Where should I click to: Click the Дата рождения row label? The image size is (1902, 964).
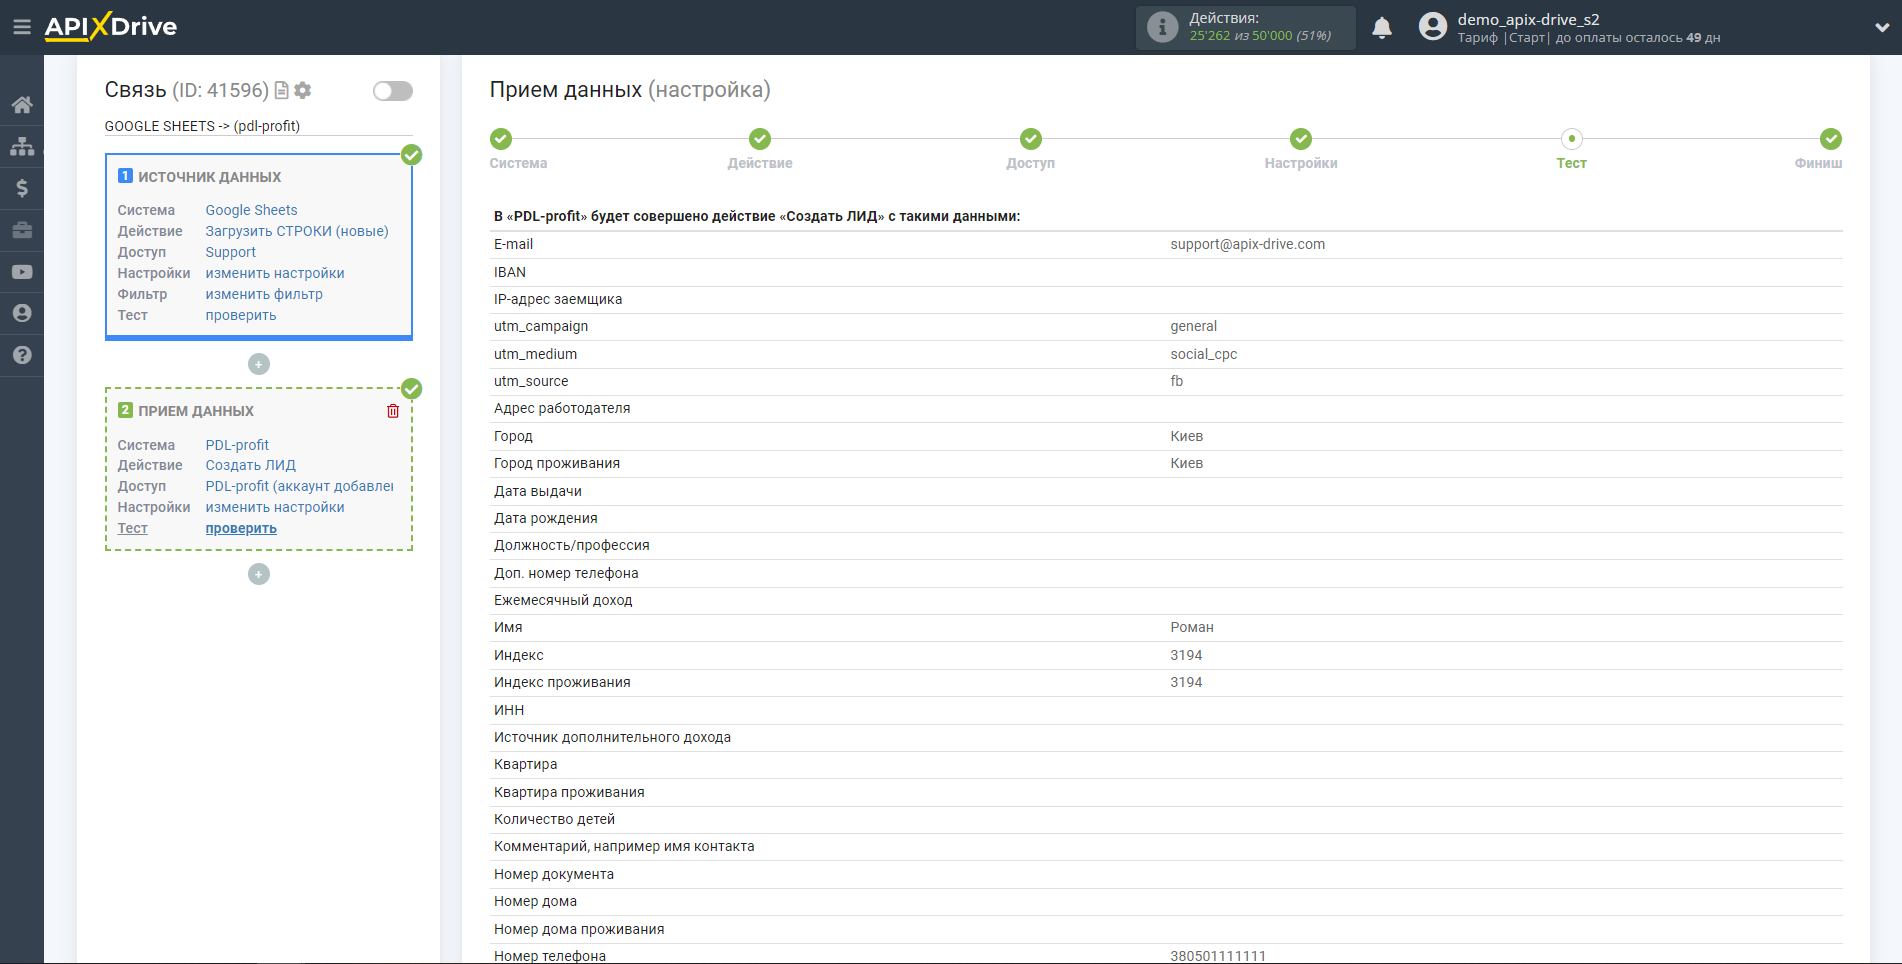(x=545, y=518)
